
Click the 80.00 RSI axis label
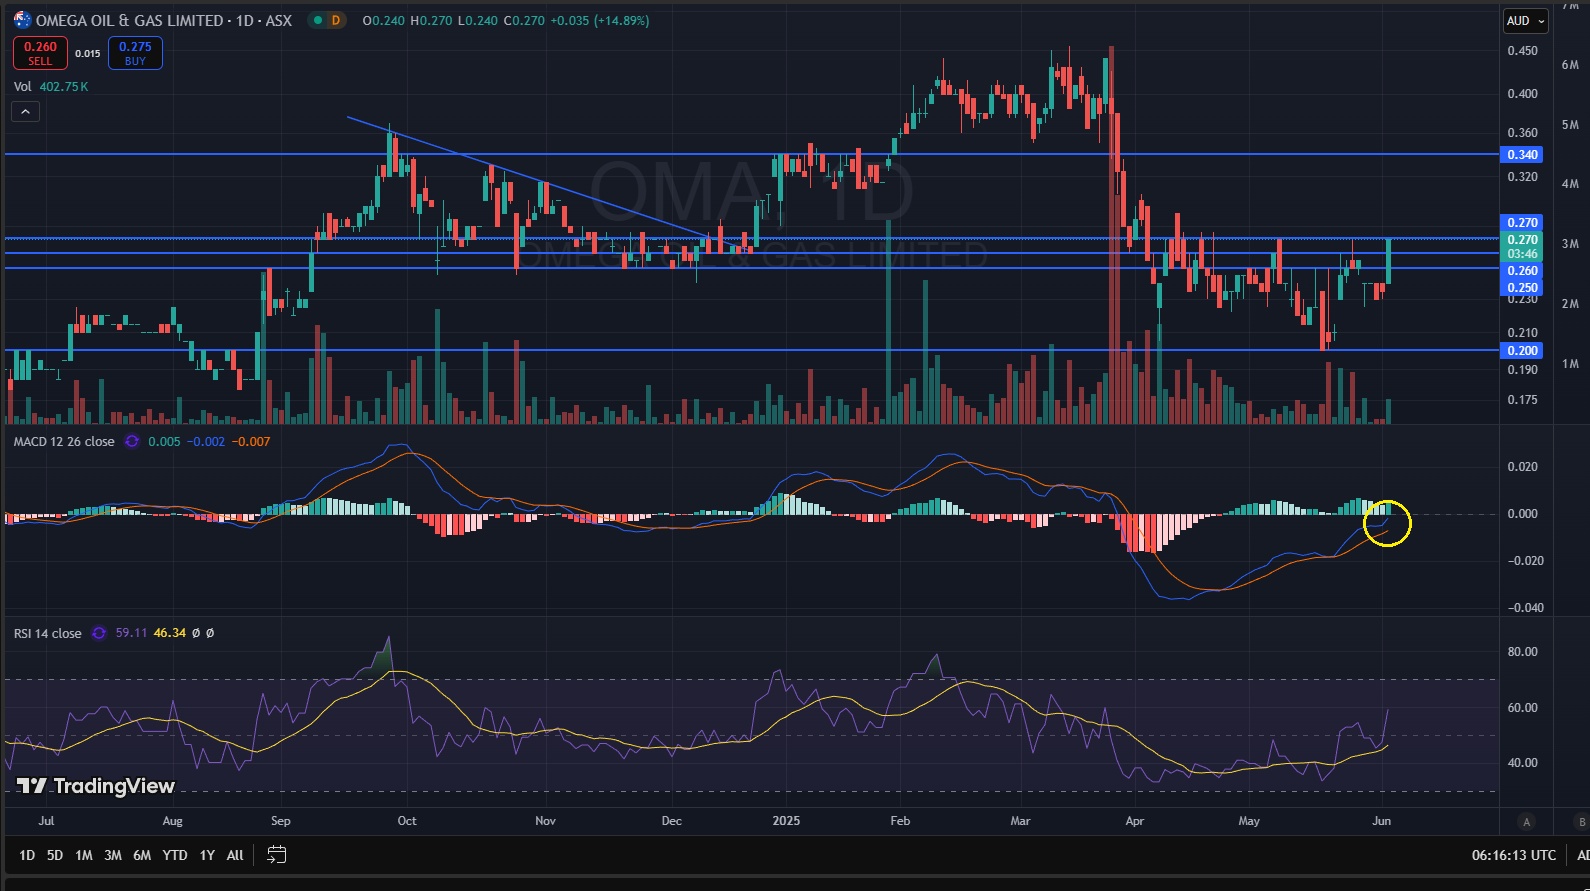(x=1522, y=652)
